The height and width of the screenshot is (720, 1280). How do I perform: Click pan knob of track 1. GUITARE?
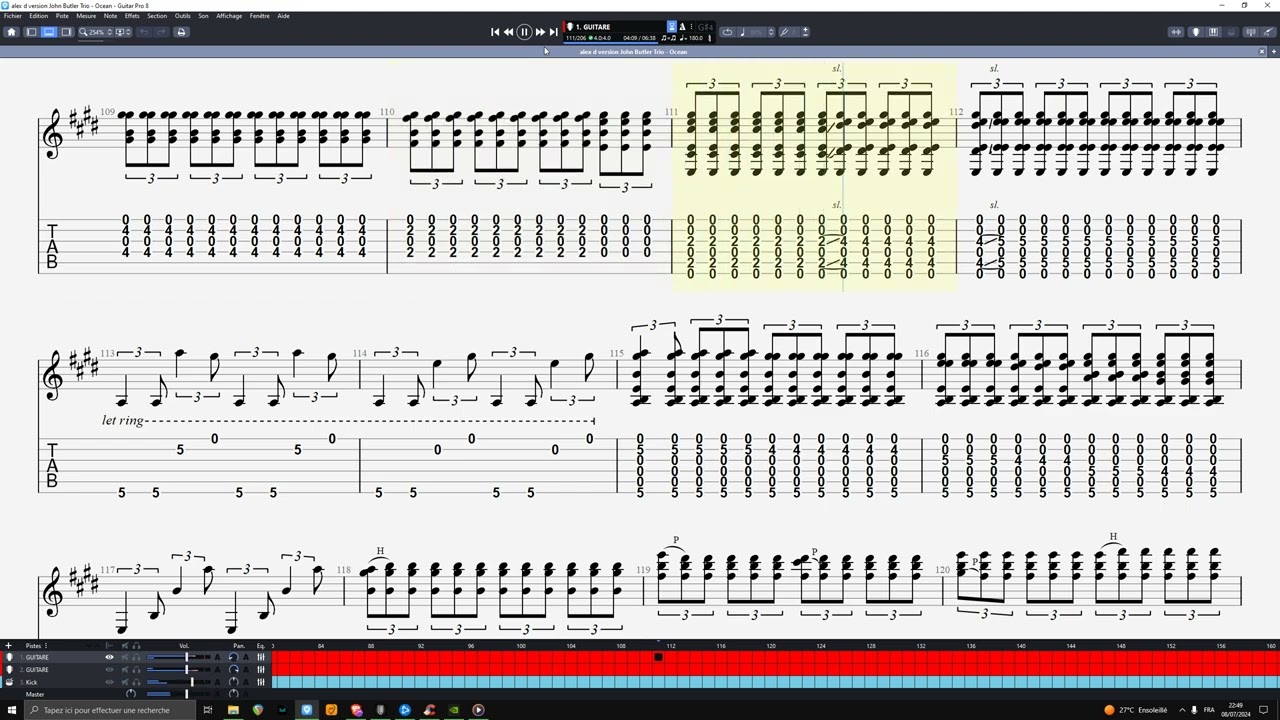click(234, 657)
